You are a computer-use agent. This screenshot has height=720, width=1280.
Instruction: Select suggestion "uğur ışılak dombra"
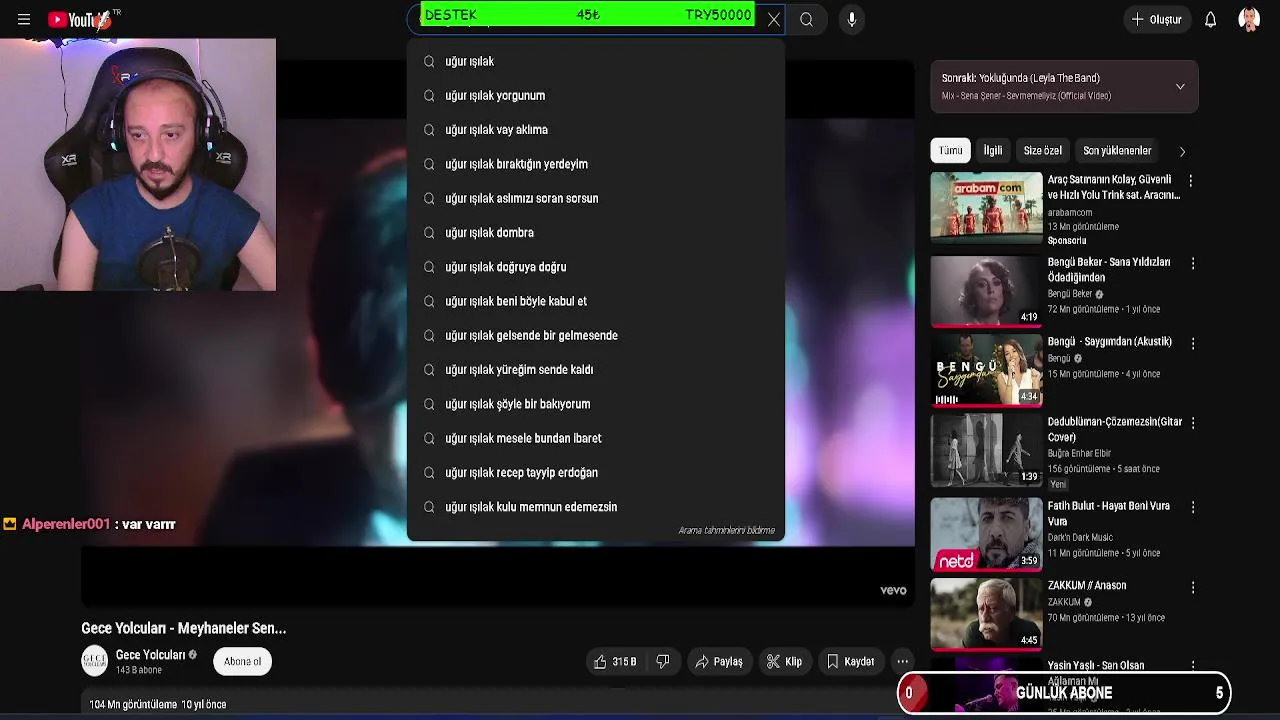596,232
